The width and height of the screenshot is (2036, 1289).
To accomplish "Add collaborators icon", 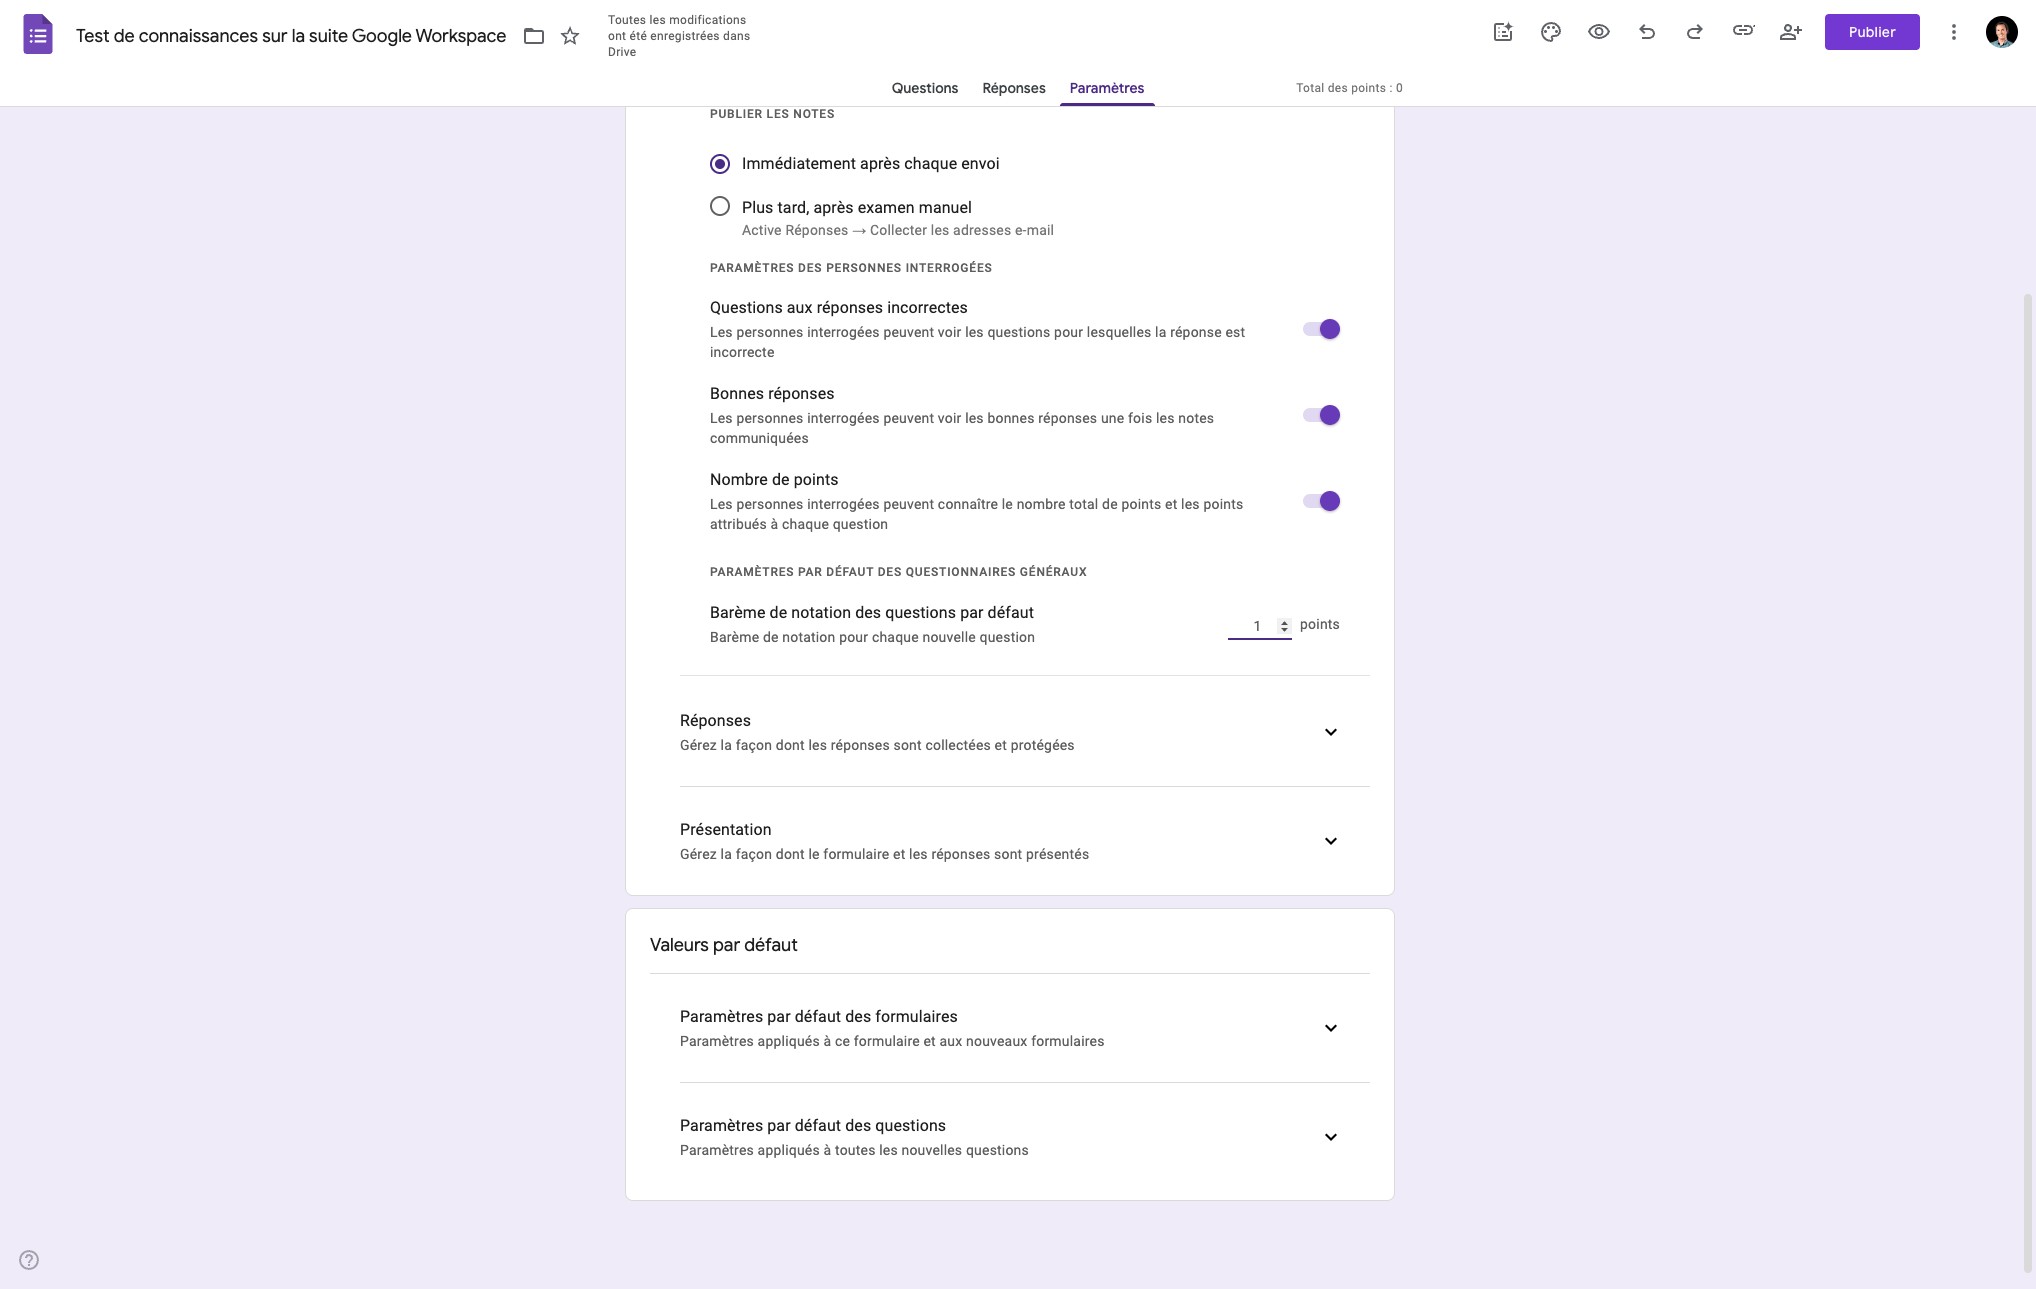I will tap(1791, 32).
